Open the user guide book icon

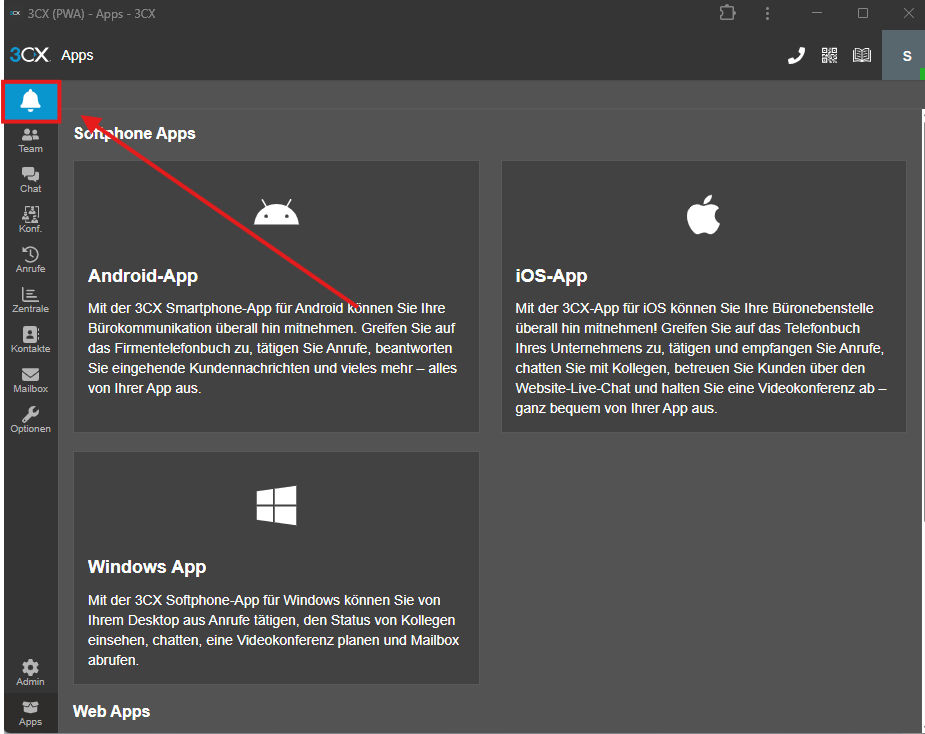point(862,56)
